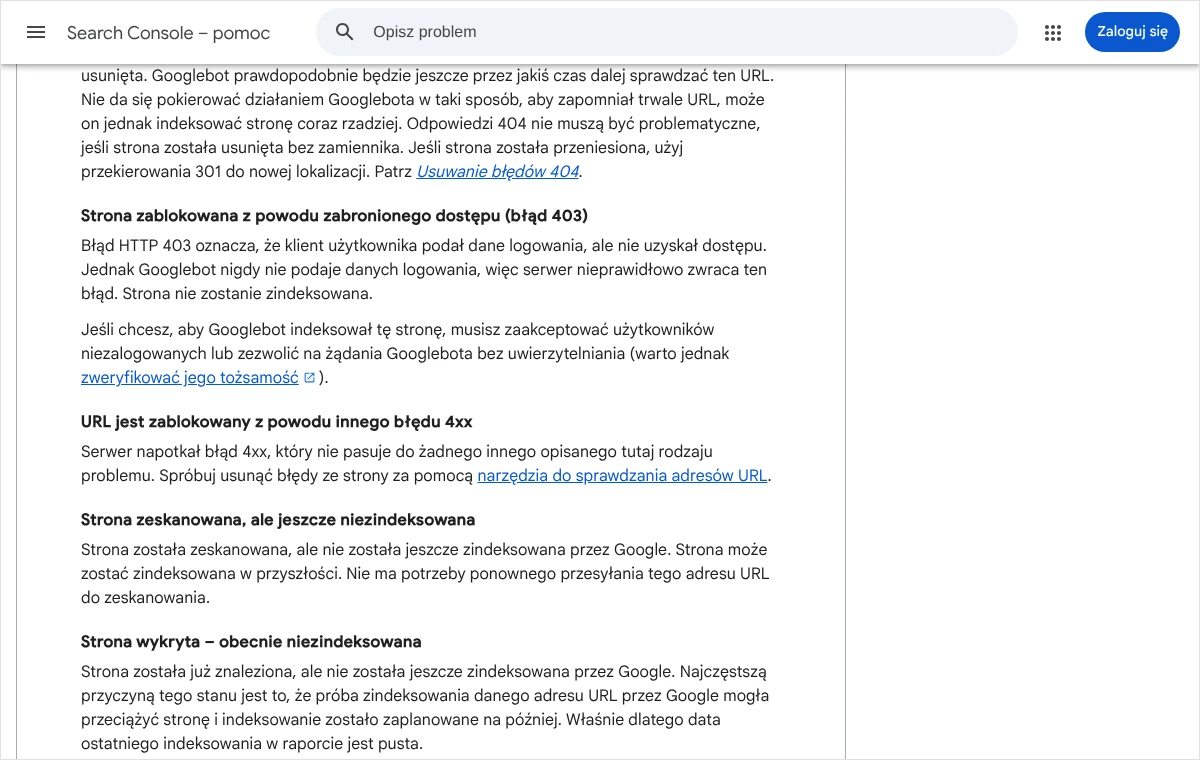The height and width of the screenshot is (760, 1200).
Task: Open the hamburger main menu
Action: point(36,32)
